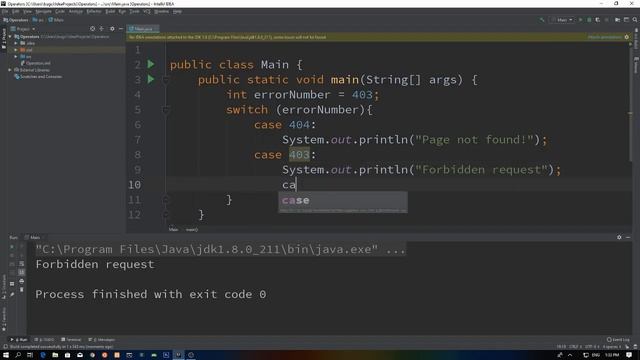The height and width of the screenshot is (360, 640).
Task: Open settings gear on the JDK annotations banner
Action: 627,37
